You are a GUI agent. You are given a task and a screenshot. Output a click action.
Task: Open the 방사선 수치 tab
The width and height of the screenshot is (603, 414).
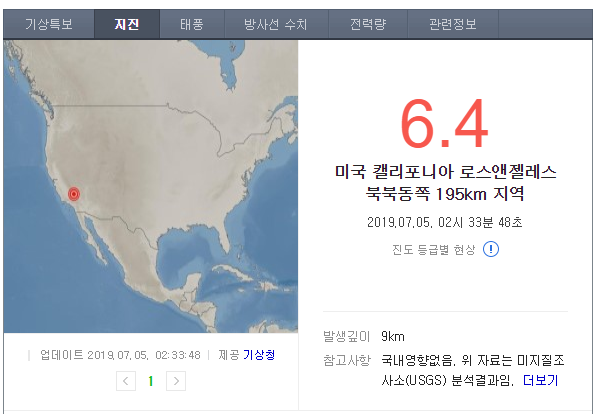pyautogui.click(x=276, y=24)
